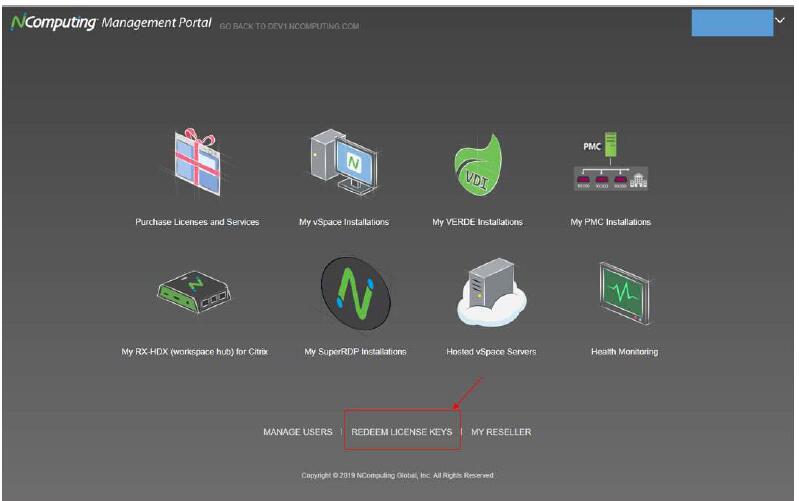
Task: Go to the MY RESELLER menu item
Action: coord(501,432)
